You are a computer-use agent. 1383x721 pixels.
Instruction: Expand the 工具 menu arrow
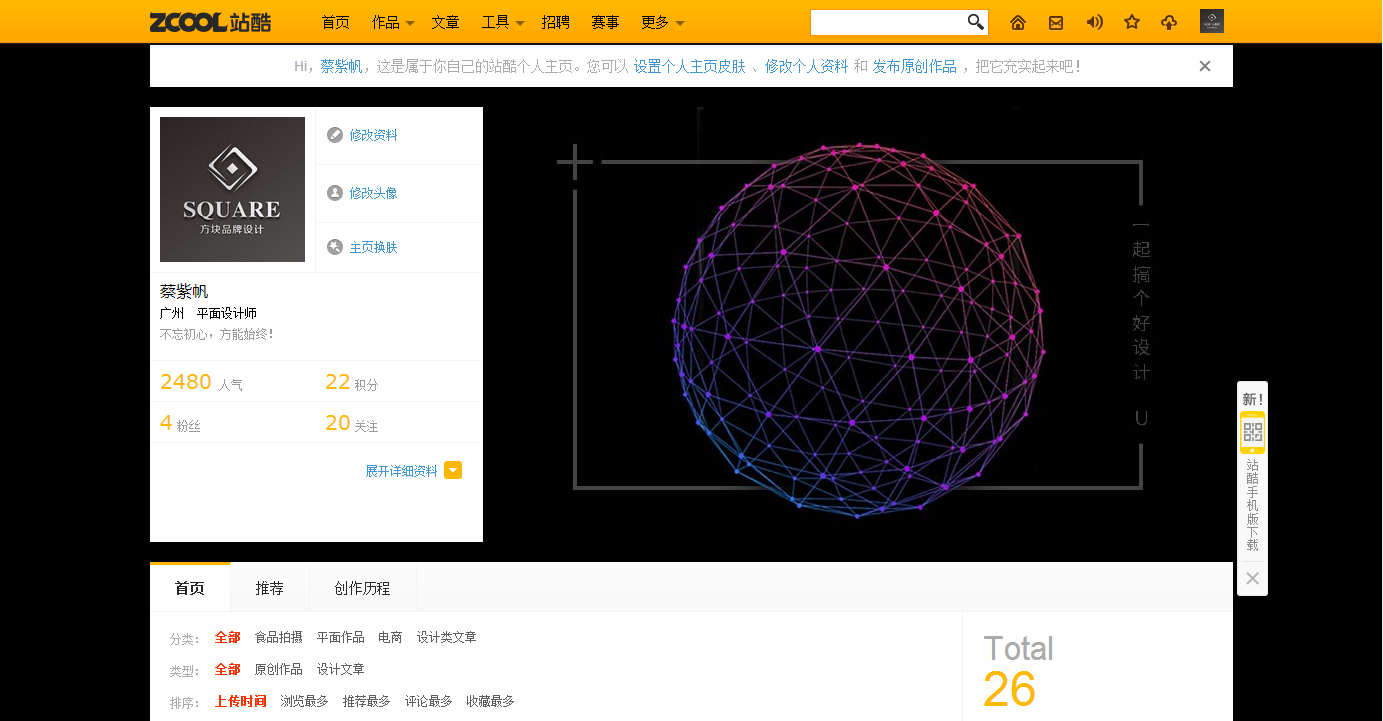pyautogui.click(x=520, y=23)
